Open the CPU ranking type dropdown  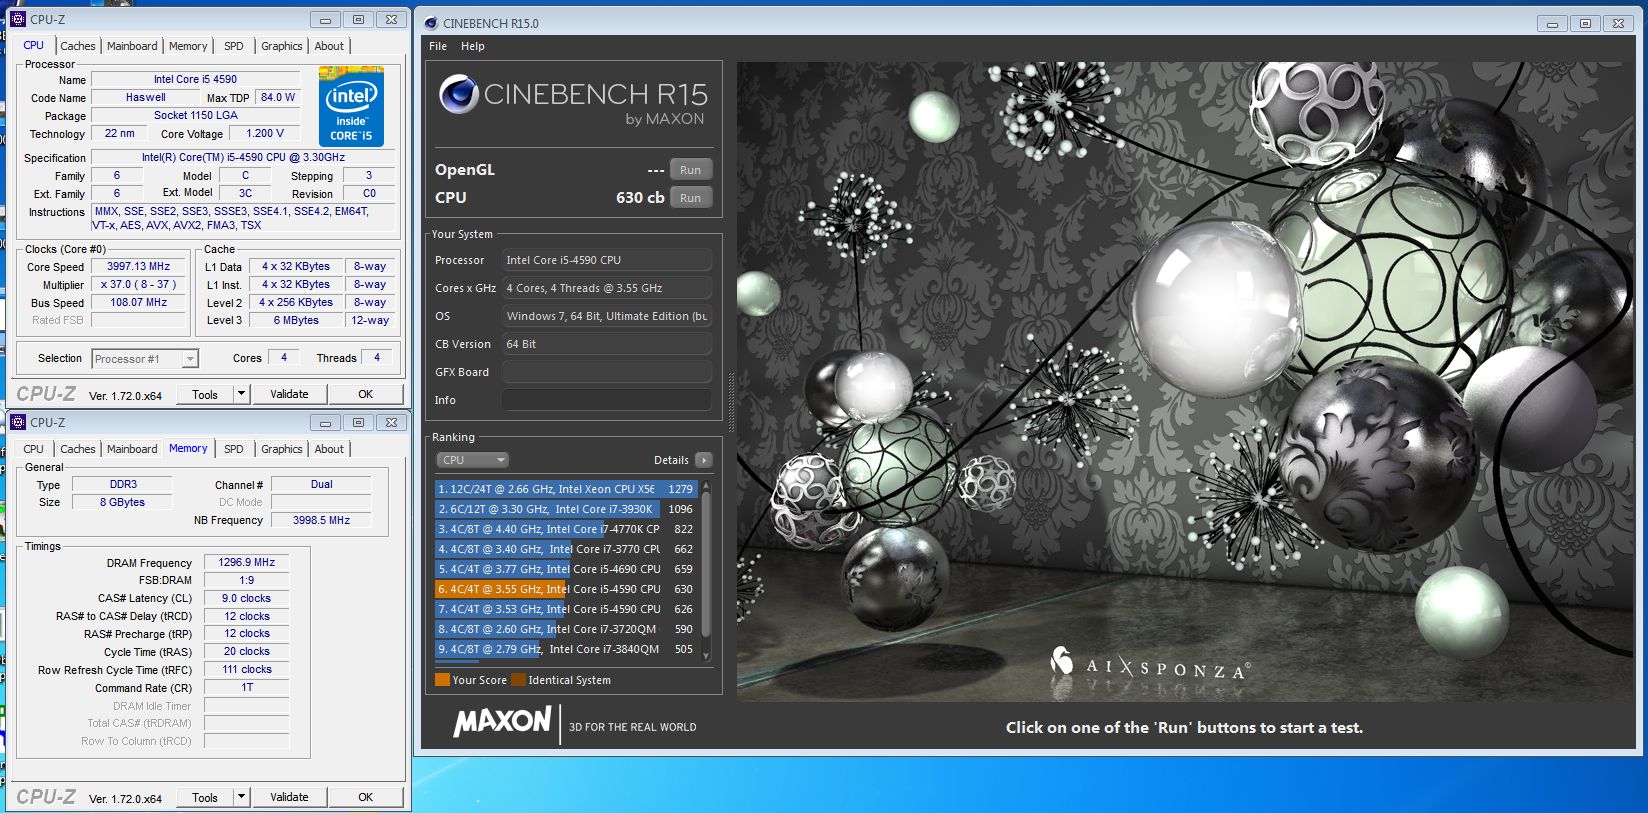472,460
